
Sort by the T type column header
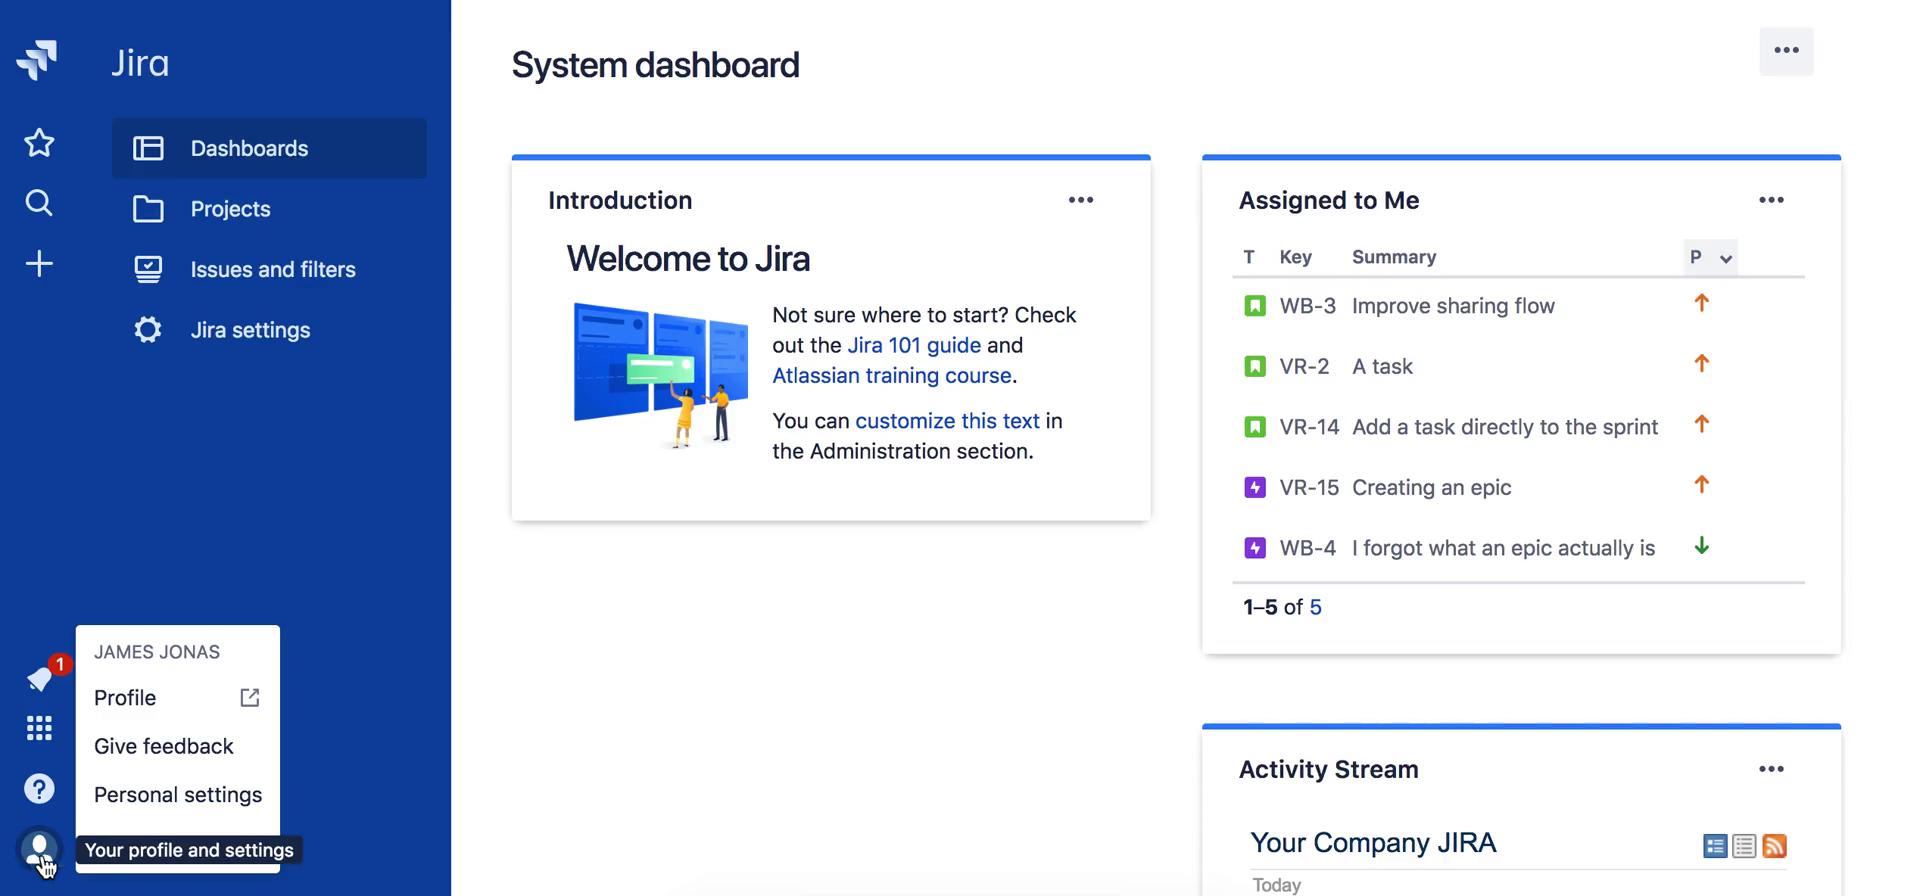coord(1249,257)
